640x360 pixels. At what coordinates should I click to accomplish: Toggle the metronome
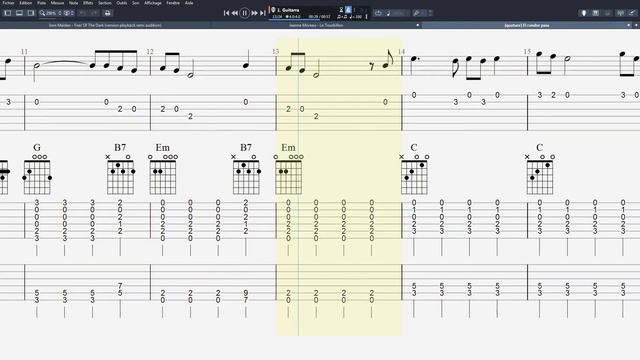click(x=349, y=10)
